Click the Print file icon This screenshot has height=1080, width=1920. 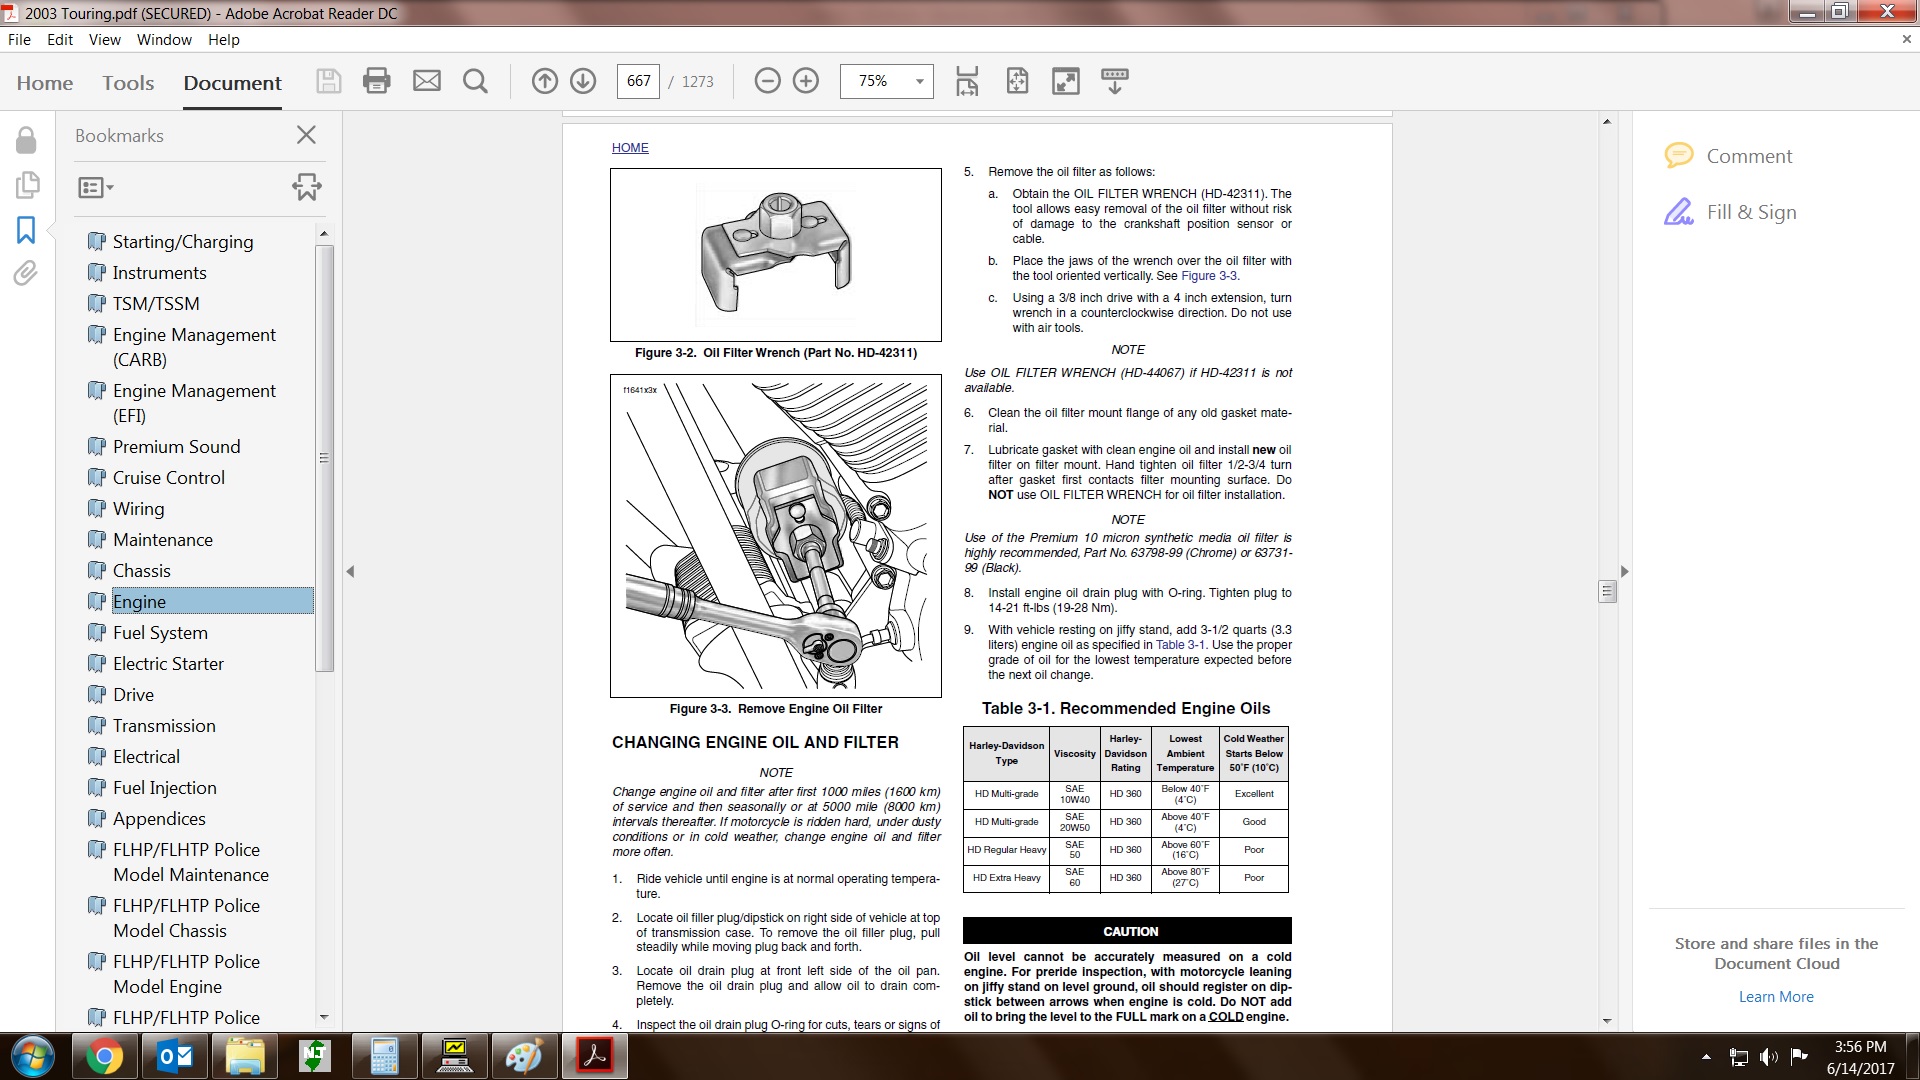(x=376, y=81)
